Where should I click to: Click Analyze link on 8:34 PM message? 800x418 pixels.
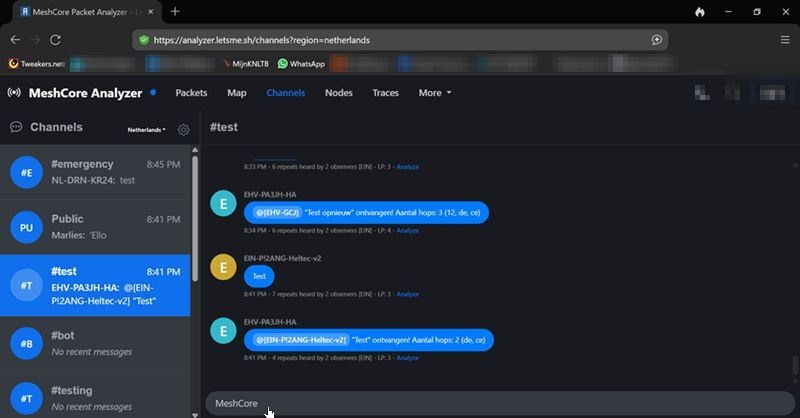pos(408,231)
